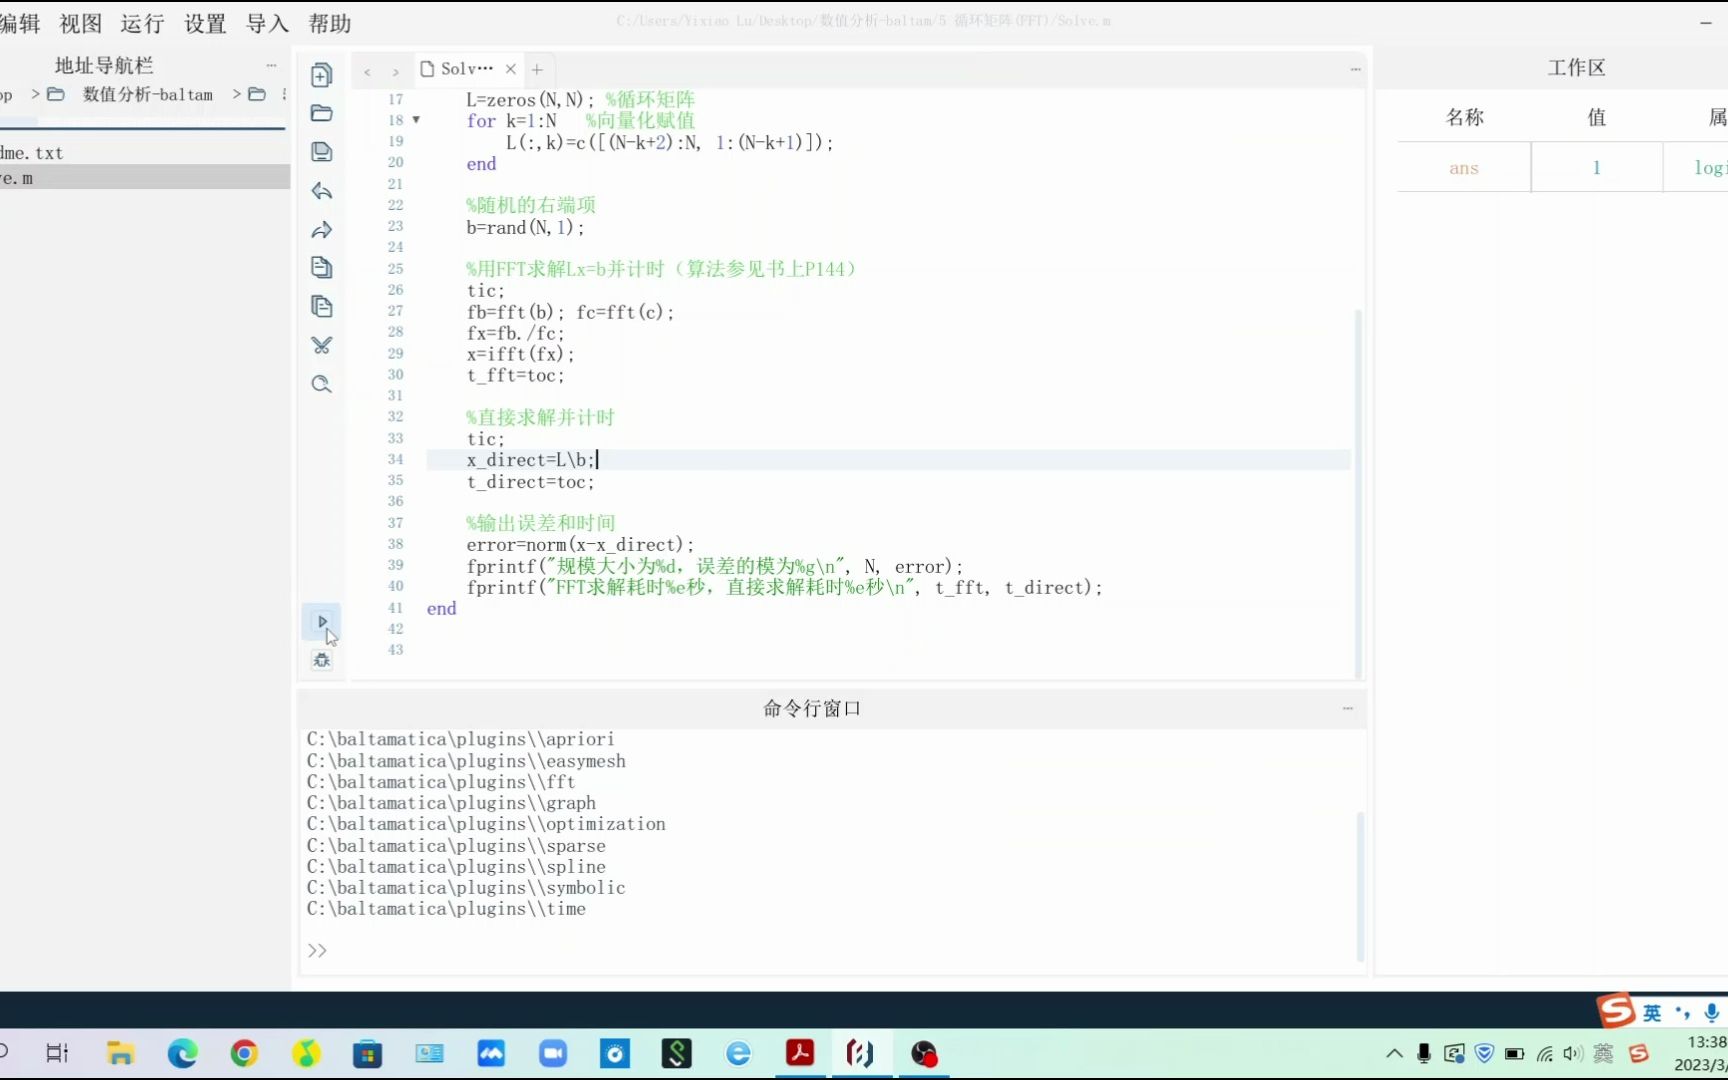Viewport: 1728px width, 1080px height.
Task: Click the folder icon after the 数值分析-baltam breadcrumb
Action: [257, 95]
